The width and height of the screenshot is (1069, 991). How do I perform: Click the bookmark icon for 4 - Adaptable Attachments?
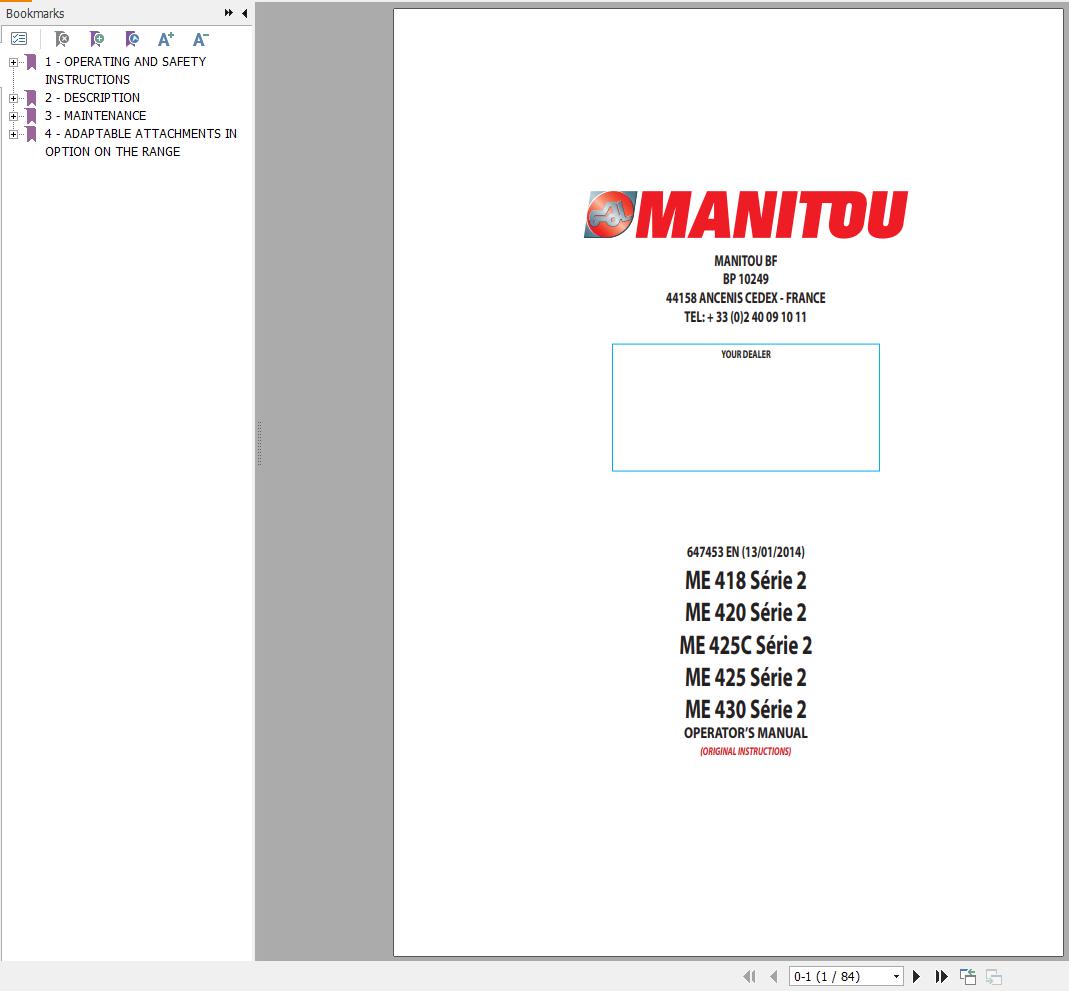31,134
